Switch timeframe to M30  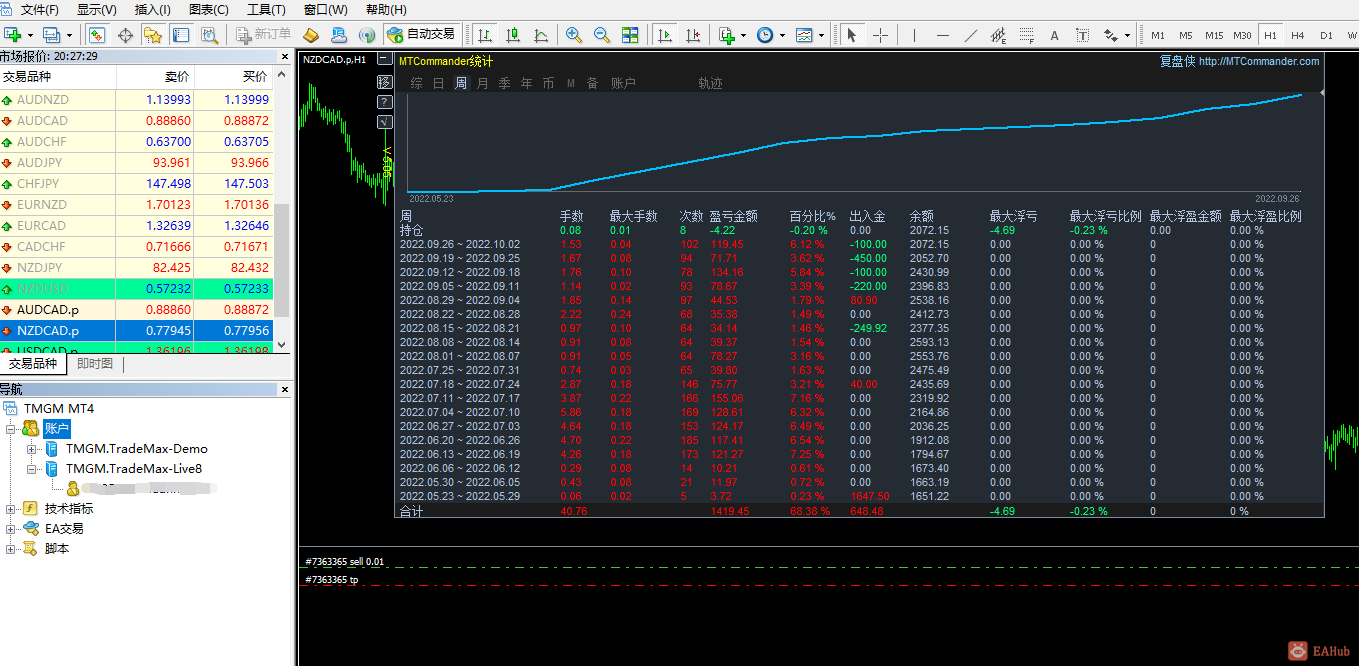1242,35
